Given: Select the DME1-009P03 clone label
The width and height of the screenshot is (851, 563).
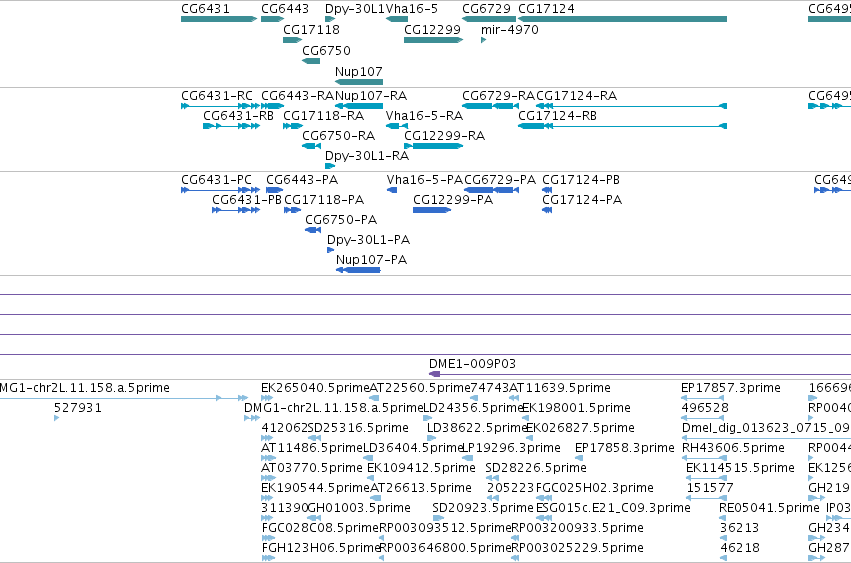Looking at the screenshot, I should pos(472,364).
